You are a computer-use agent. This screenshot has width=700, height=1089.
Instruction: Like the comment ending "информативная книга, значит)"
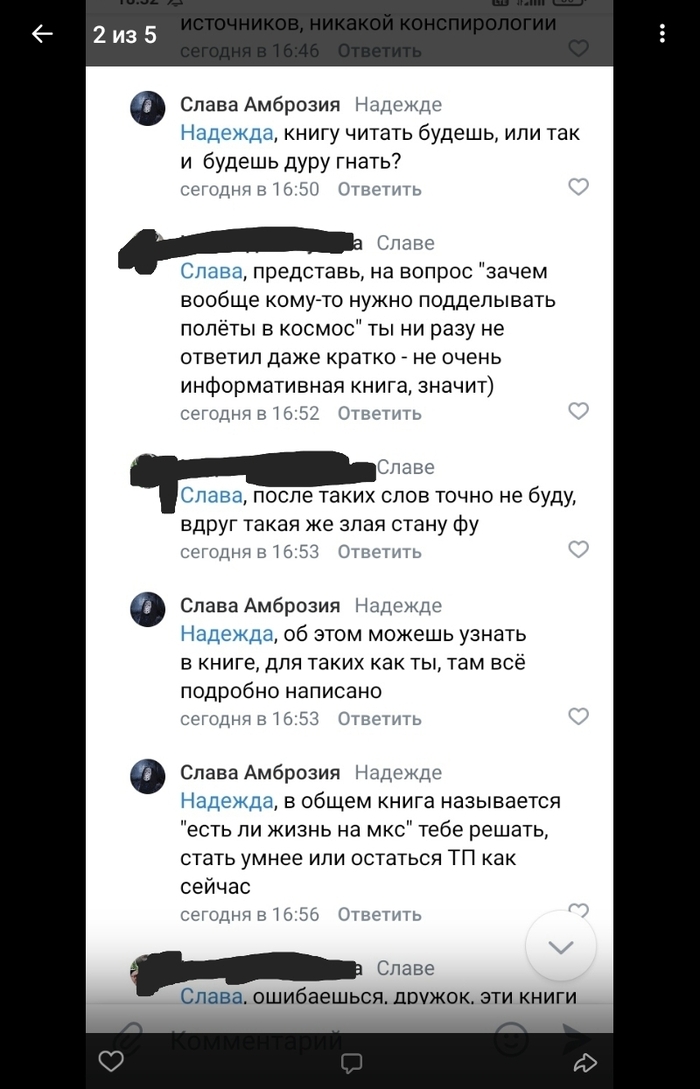[578, 411]
